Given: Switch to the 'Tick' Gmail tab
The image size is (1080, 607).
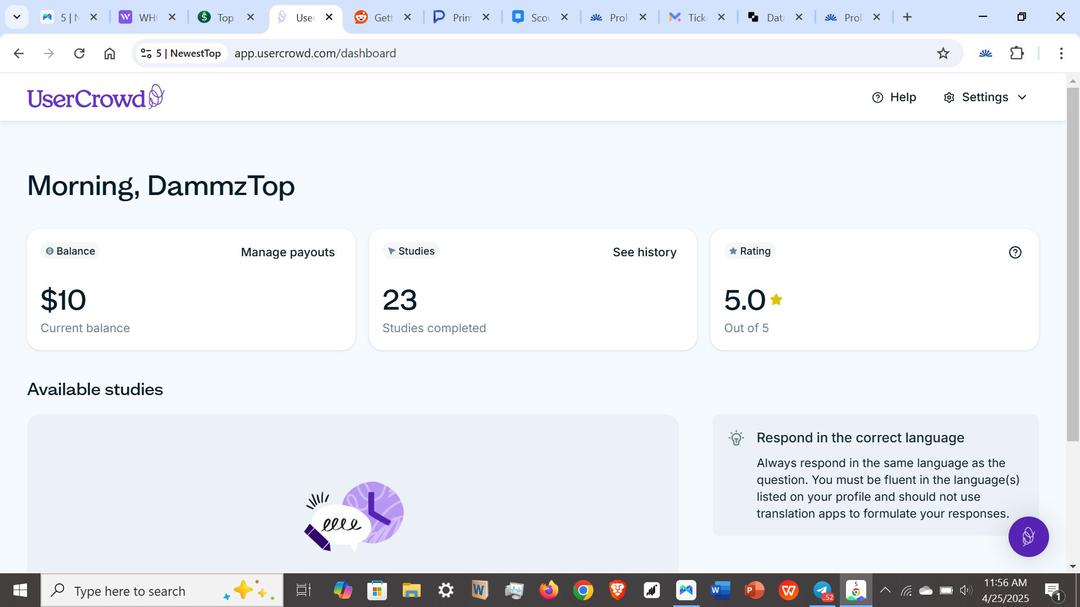Looking at the screenshot, I should [690, 17].
